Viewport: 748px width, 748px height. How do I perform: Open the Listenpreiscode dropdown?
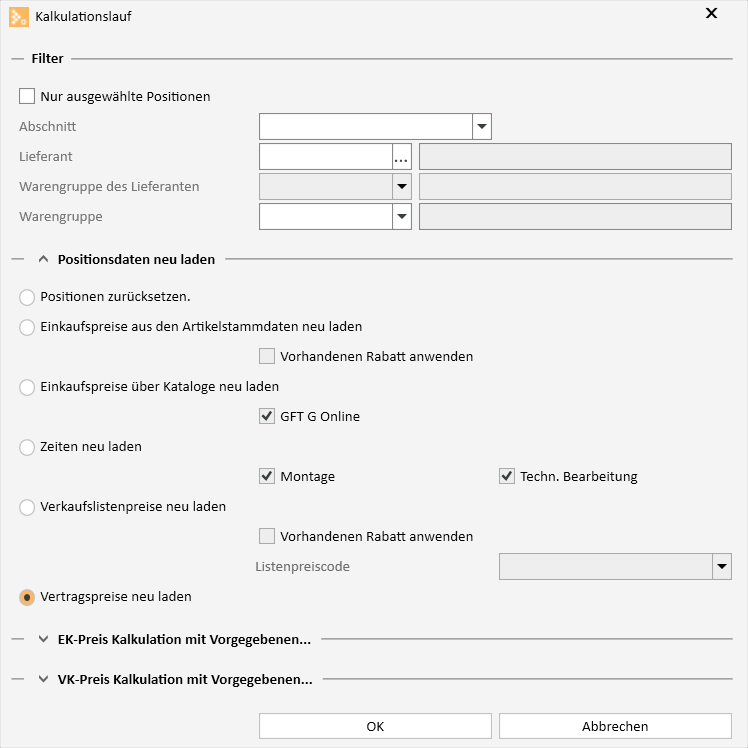coord(722,567)
